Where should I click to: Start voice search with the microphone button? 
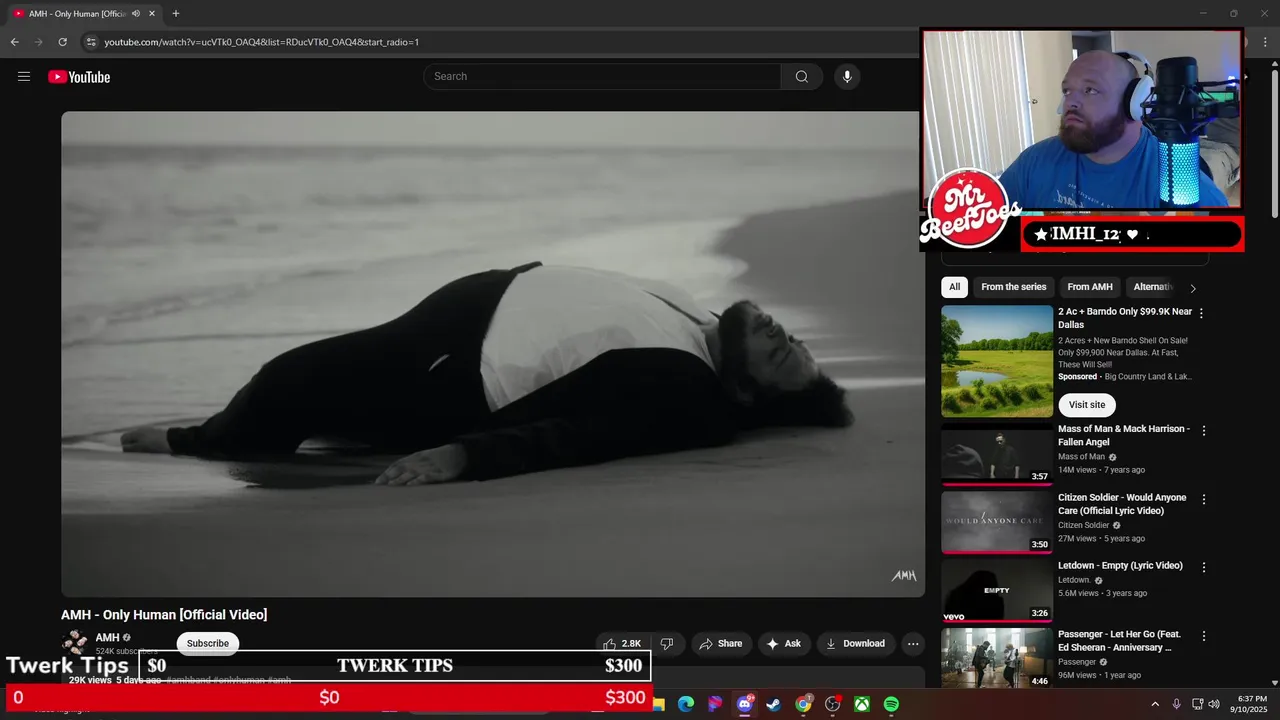coord(847,77)
